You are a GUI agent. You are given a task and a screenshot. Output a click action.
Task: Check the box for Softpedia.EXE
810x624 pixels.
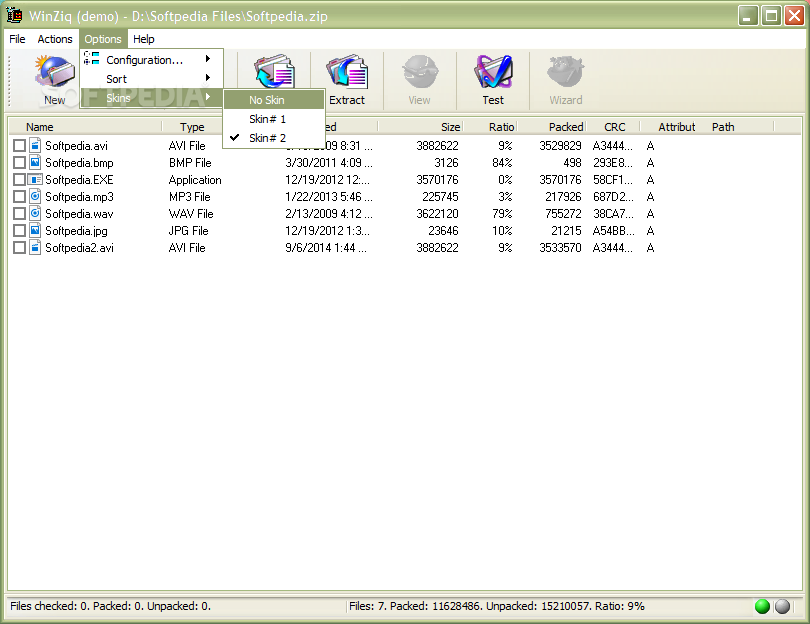pyautogui.click(x=19, y=180)
